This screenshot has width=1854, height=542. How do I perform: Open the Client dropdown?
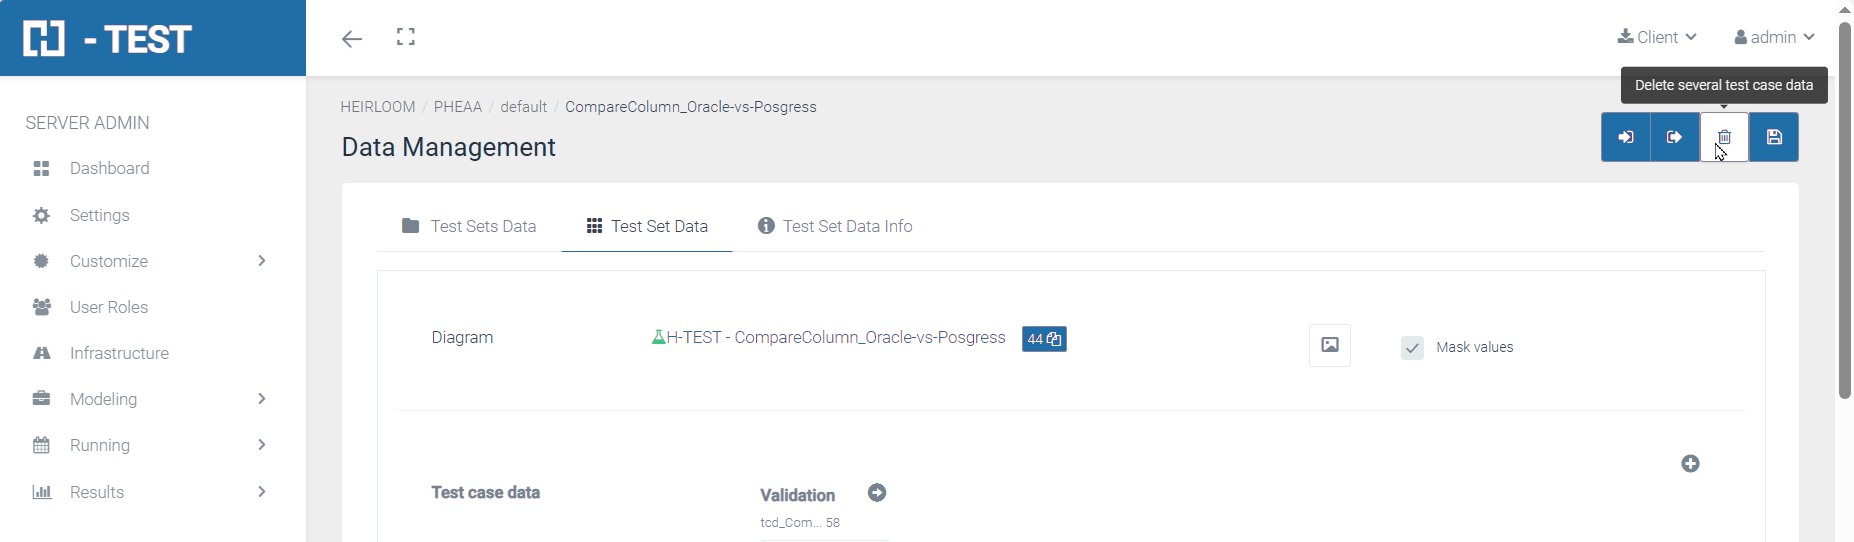[x=1657, y=37]
